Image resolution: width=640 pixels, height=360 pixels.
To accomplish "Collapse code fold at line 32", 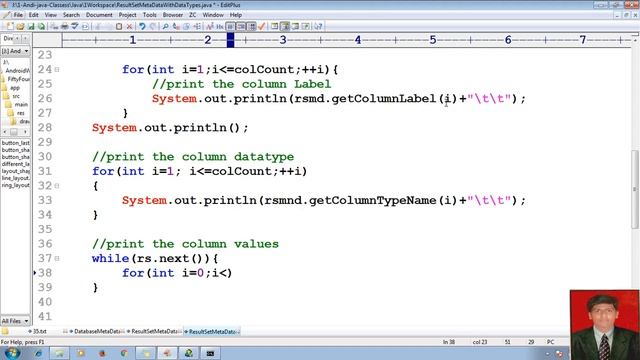I will [57, 186].
